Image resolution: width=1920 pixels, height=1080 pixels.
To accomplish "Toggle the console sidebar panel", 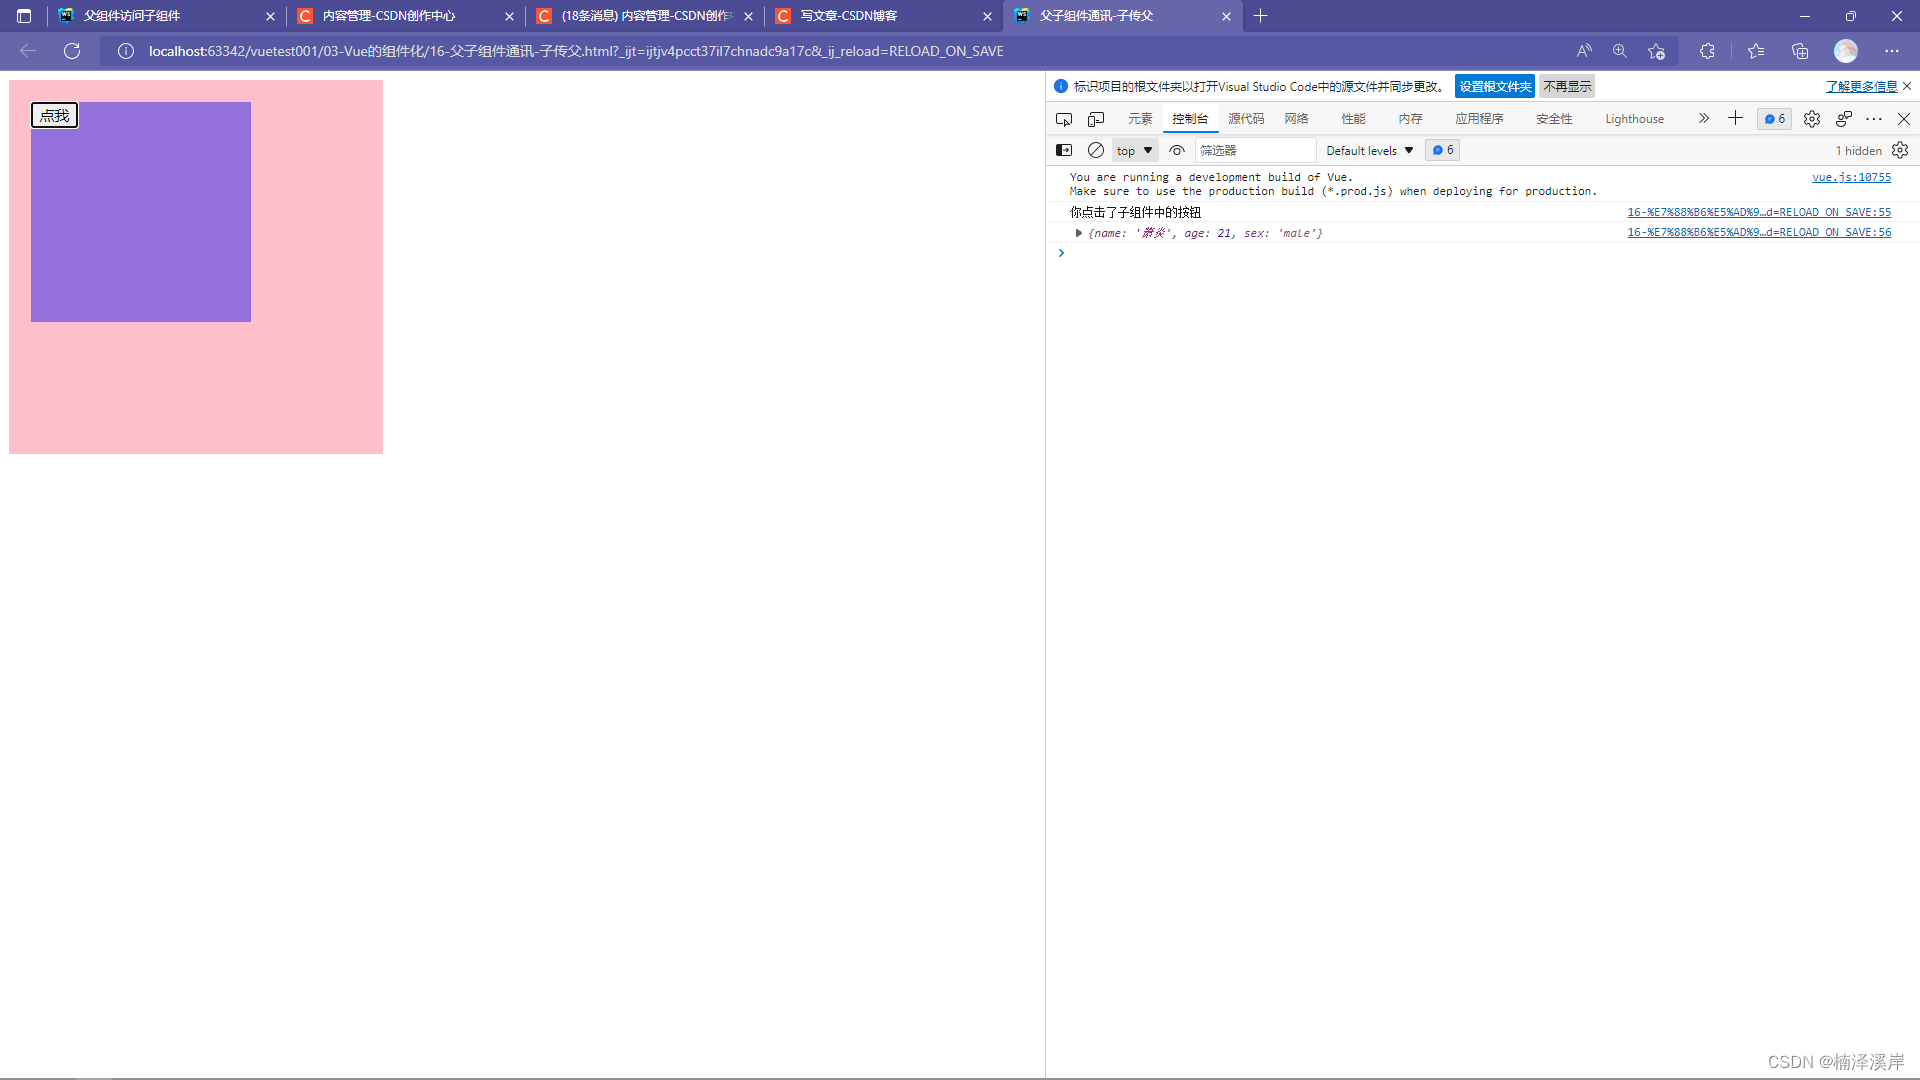I will pos(1064,150).
